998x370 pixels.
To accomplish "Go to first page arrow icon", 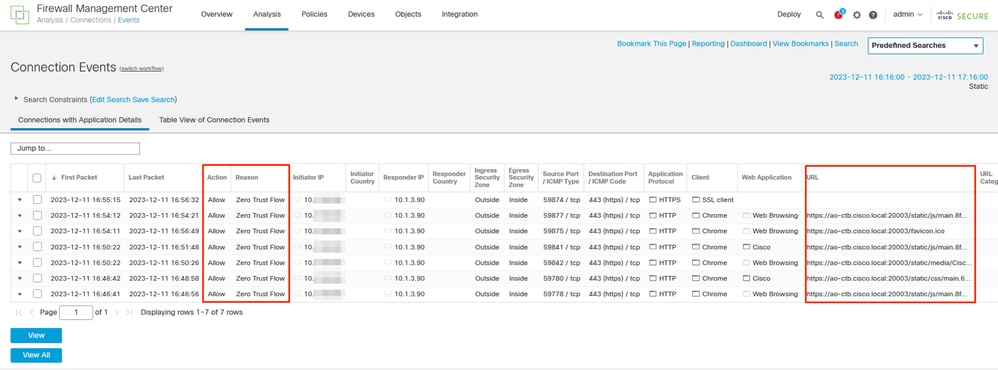I will [x=18, y=313].
